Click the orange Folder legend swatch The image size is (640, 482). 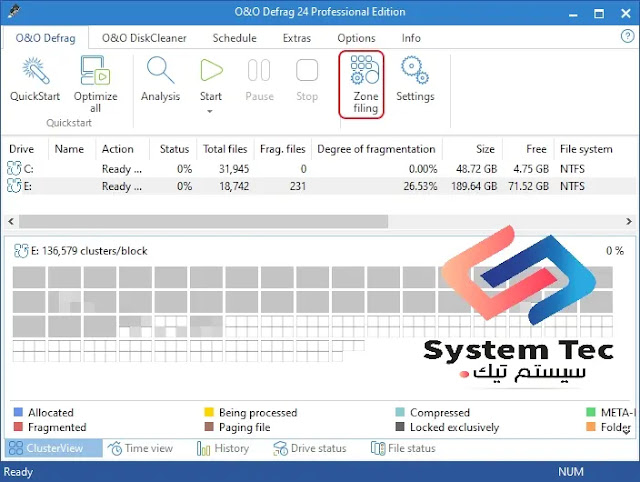point(591,426)
